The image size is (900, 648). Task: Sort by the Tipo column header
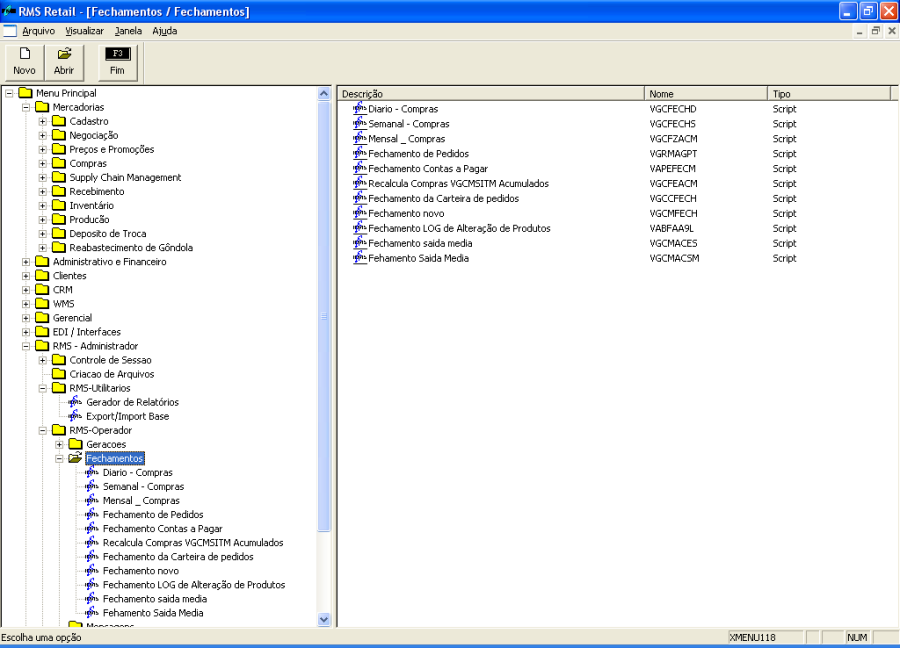[829, 94]
